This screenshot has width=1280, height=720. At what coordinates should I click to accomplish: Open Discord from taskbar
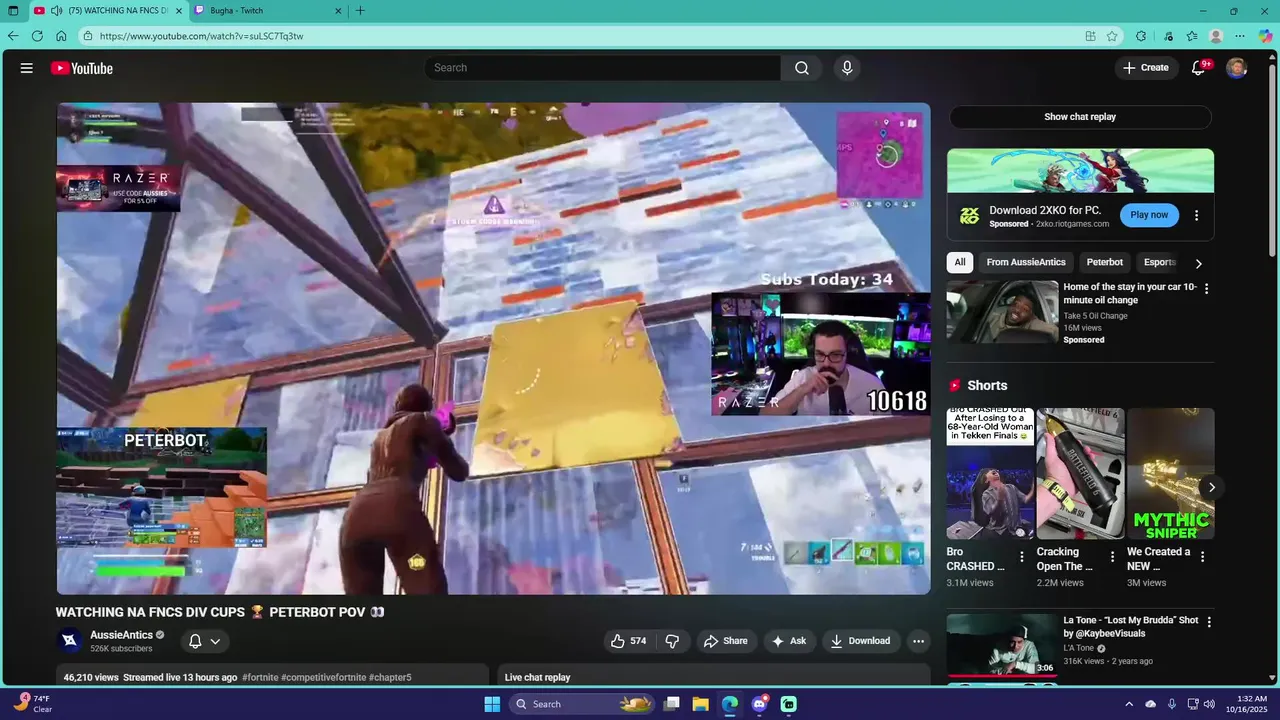click(760, 704)
